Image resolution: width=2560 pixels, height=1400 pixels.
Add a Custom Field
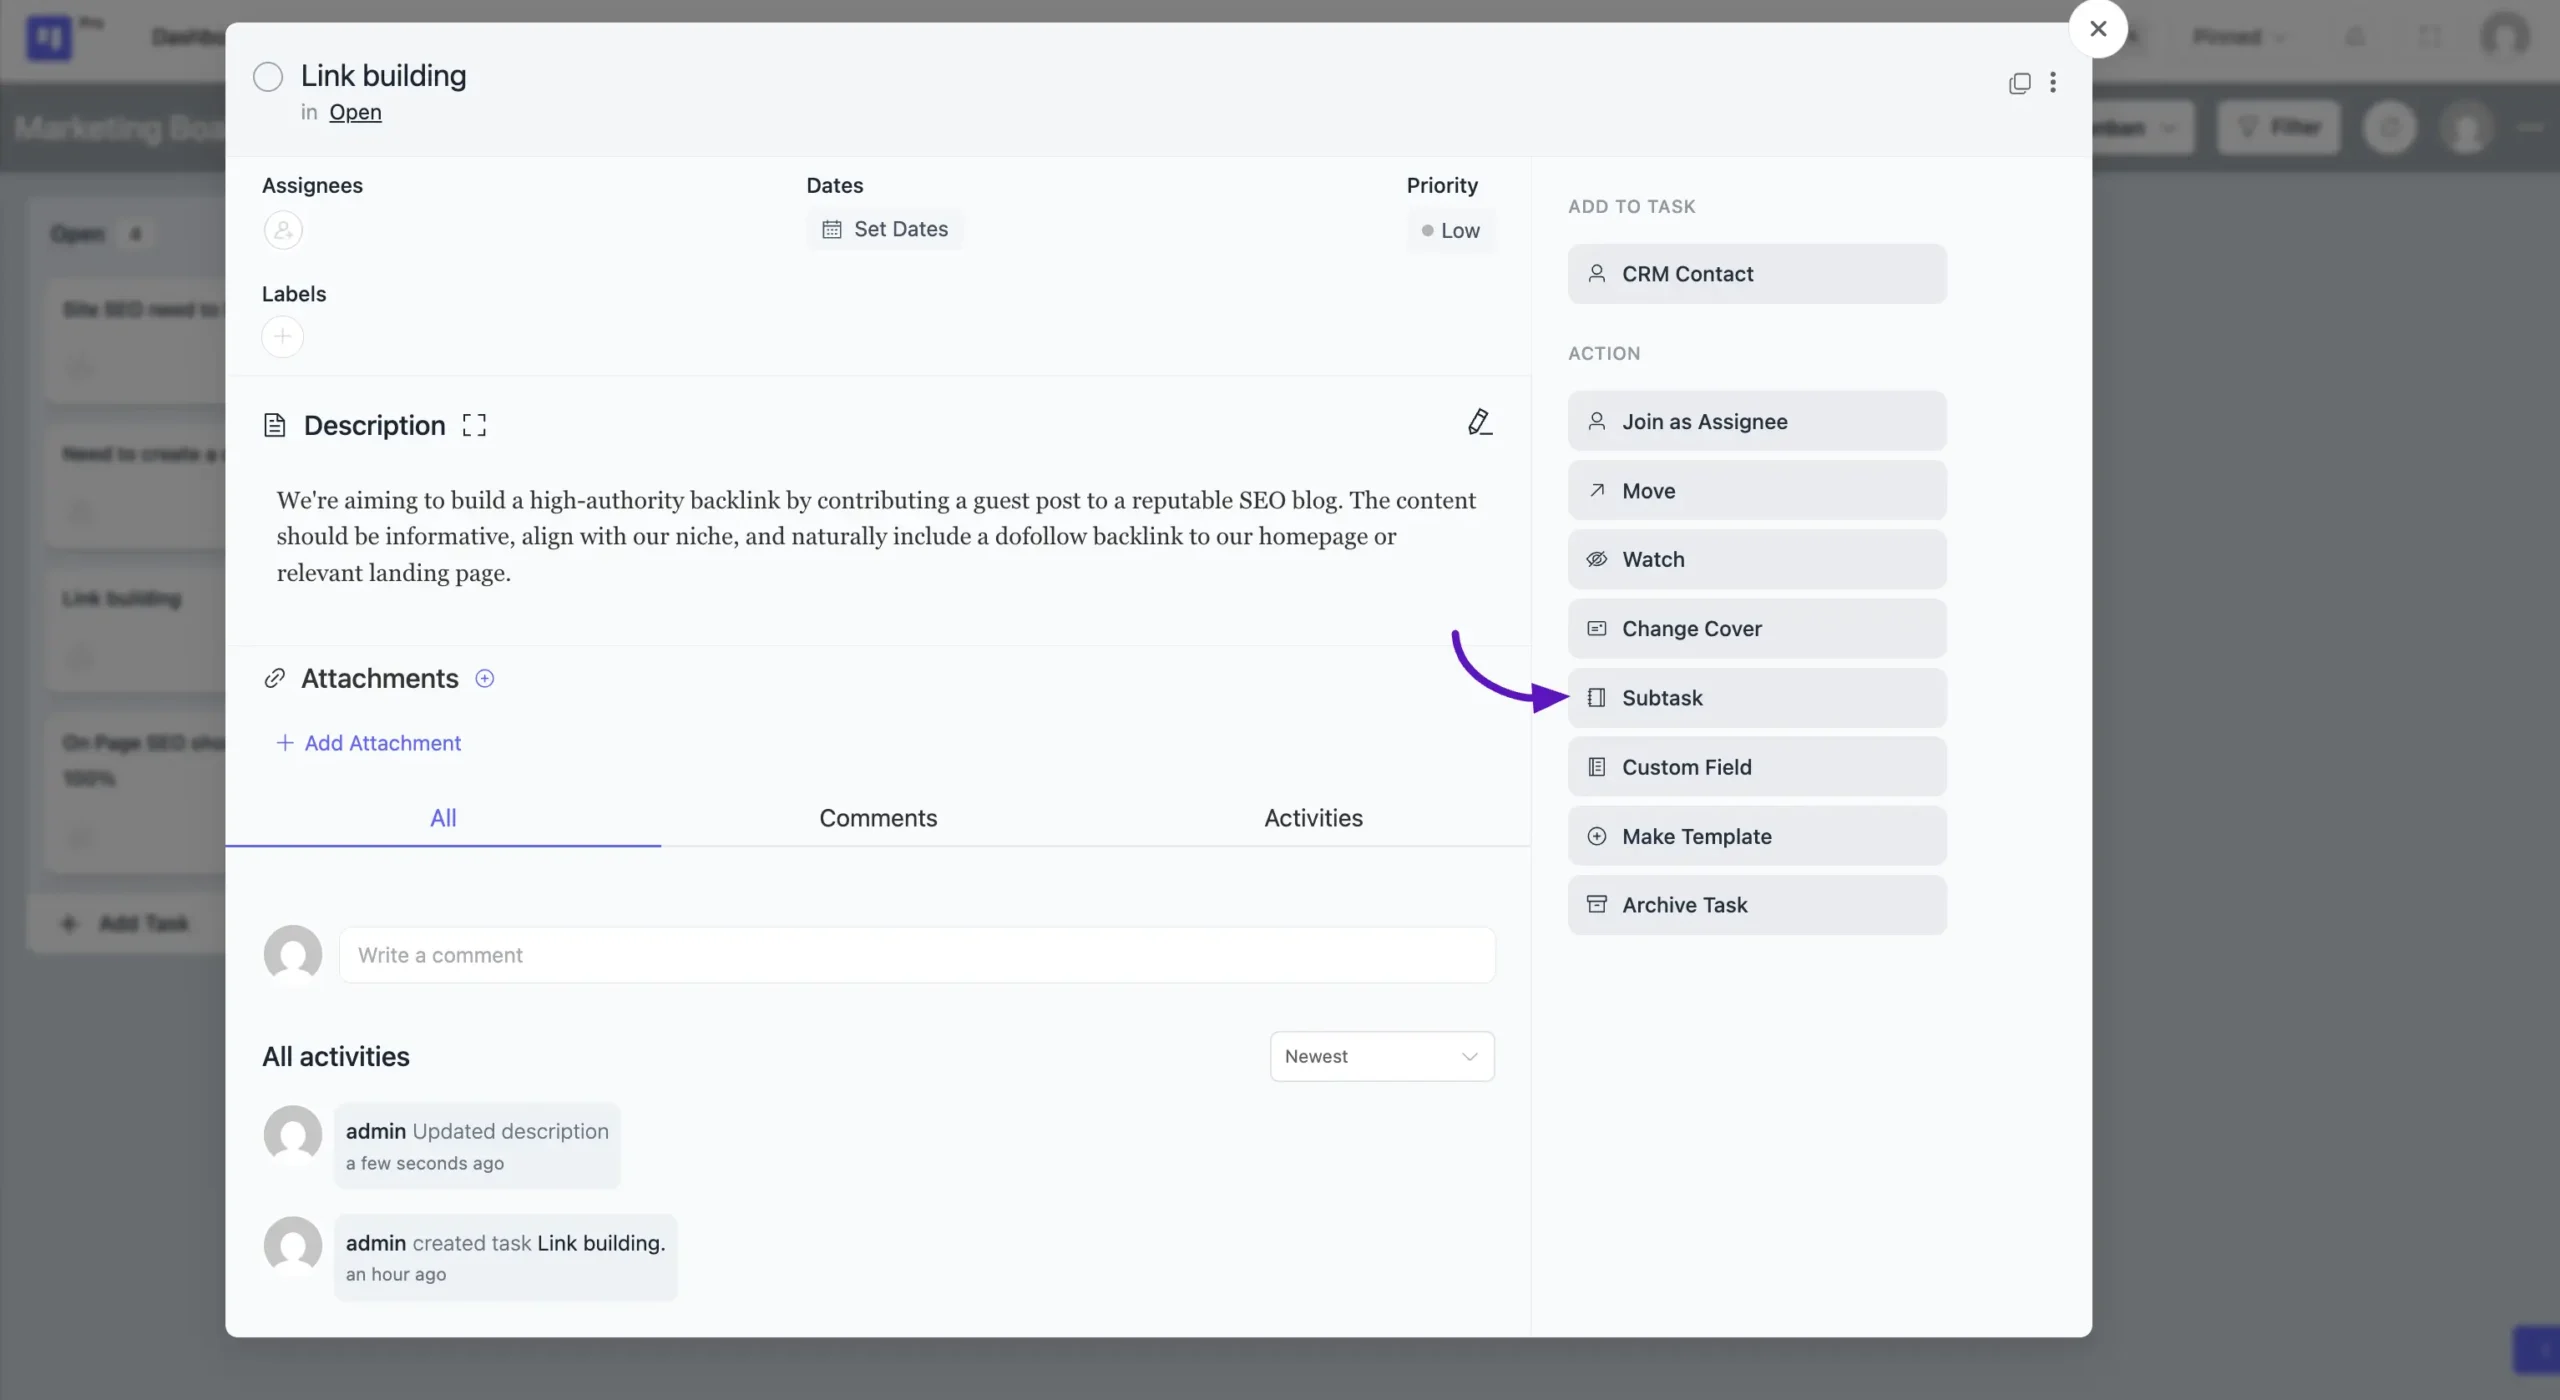1757,767
